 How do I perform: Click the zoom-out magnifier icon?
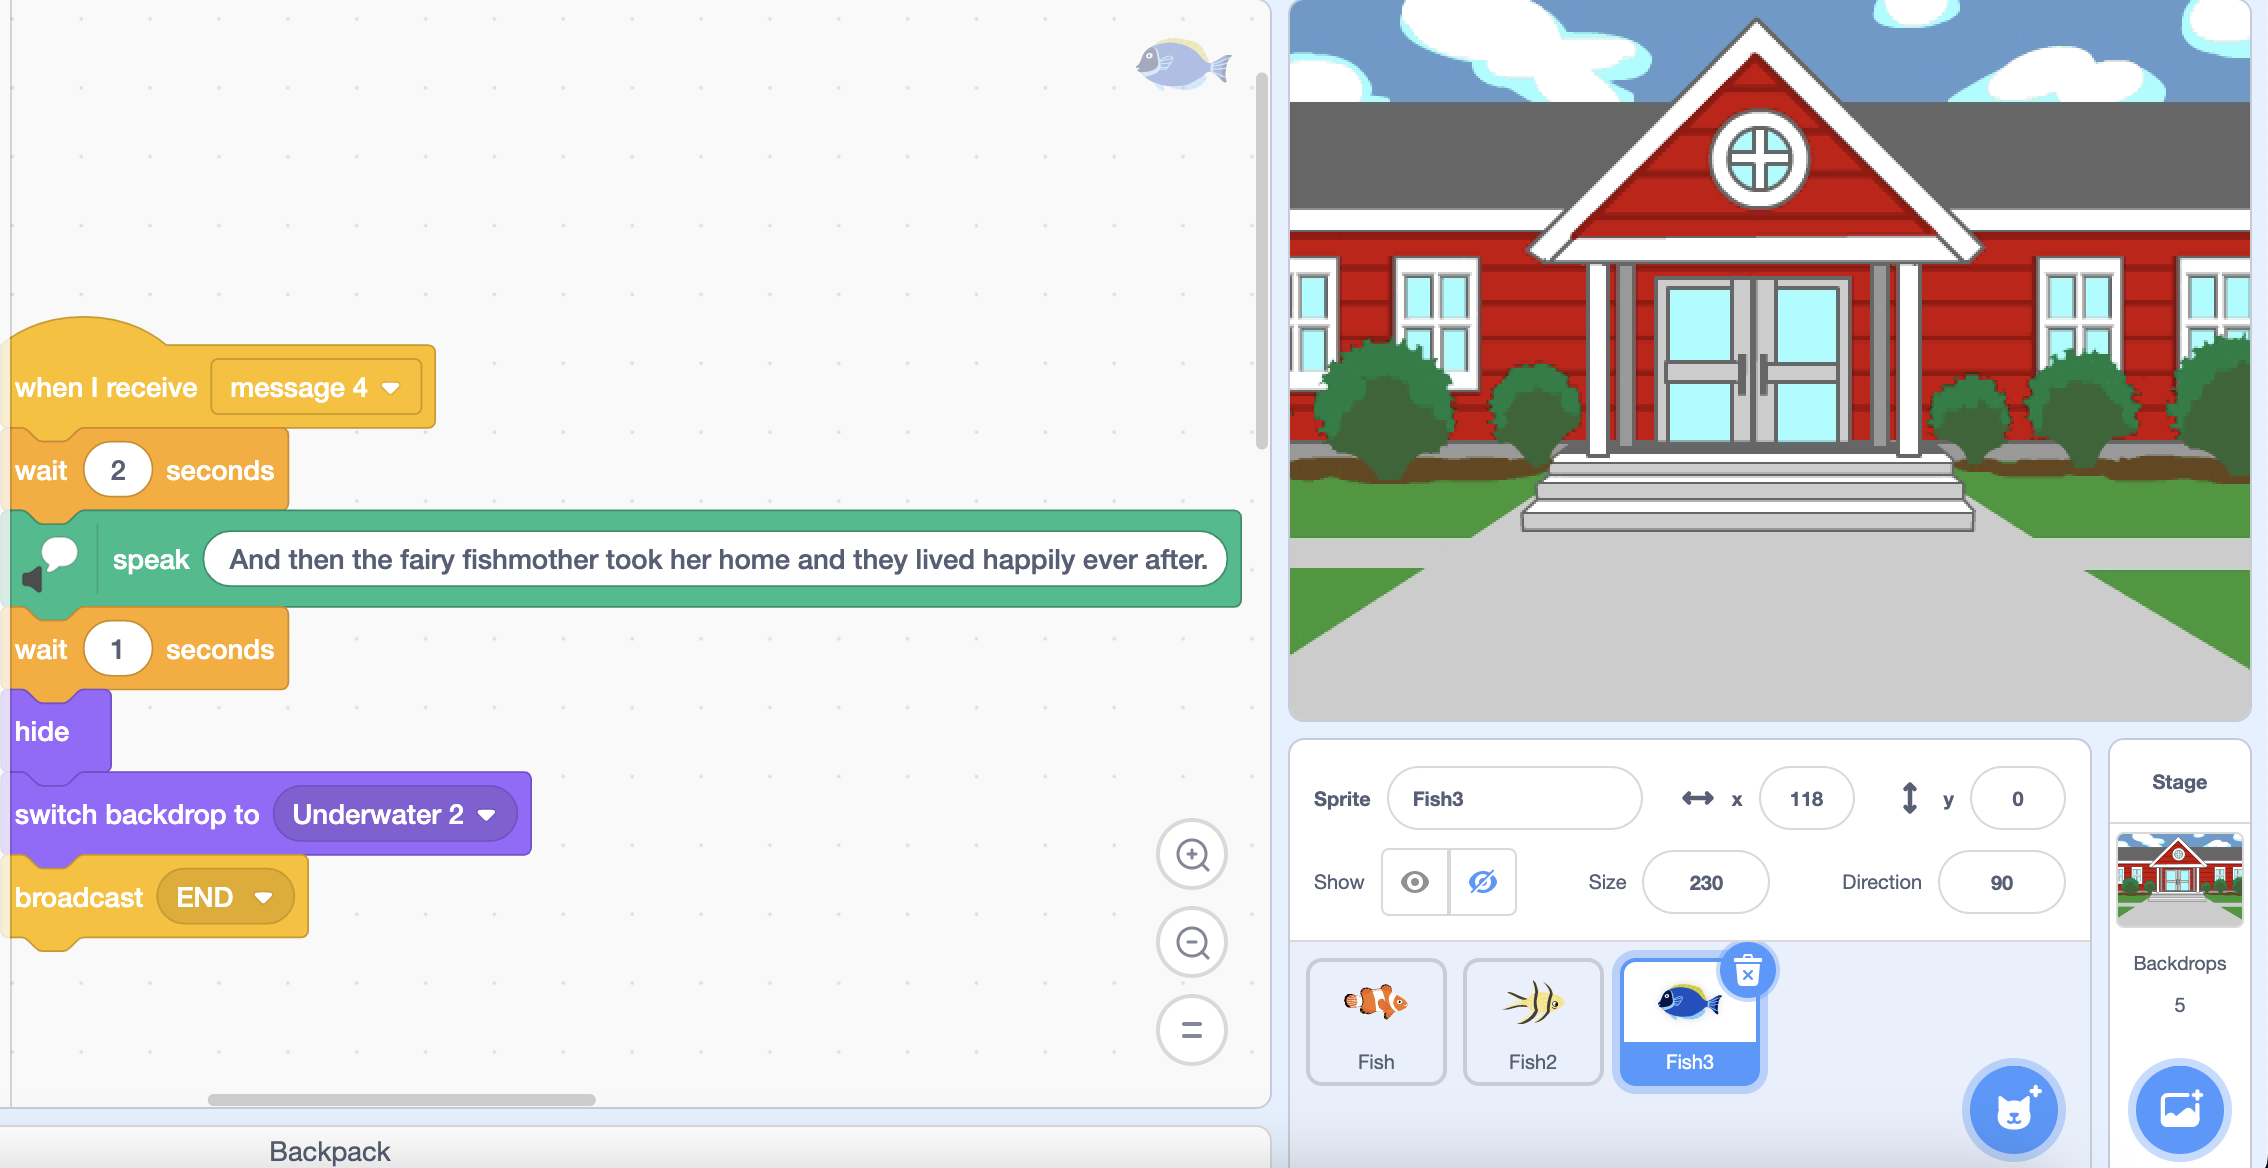[1191, 942]
